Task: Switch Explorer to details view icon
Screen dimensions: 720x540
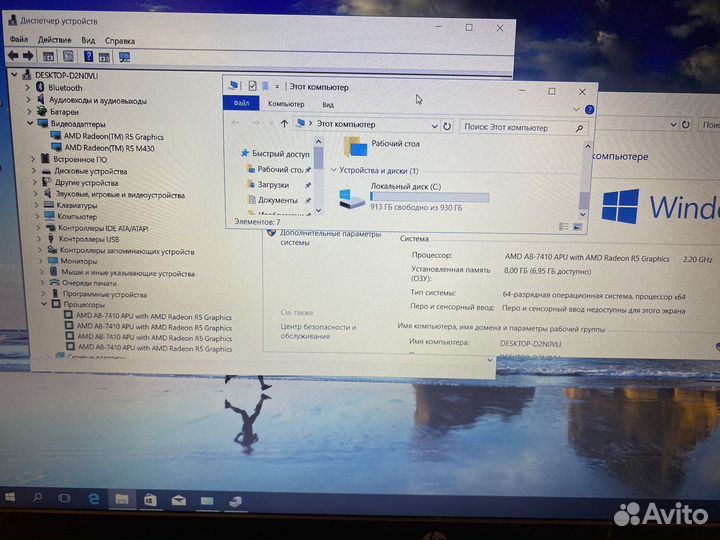Action: (x=563, y=226)
